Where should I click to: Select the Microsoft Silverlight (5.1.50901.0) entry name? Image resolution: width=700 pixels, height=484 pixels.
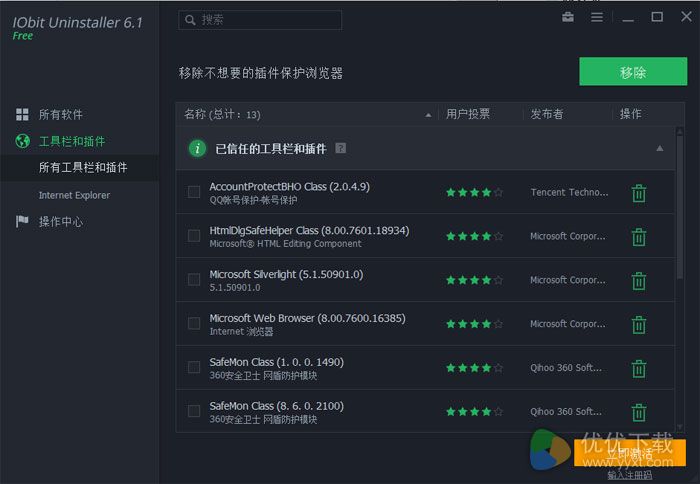pyautogui.click(x=286, y=275)
